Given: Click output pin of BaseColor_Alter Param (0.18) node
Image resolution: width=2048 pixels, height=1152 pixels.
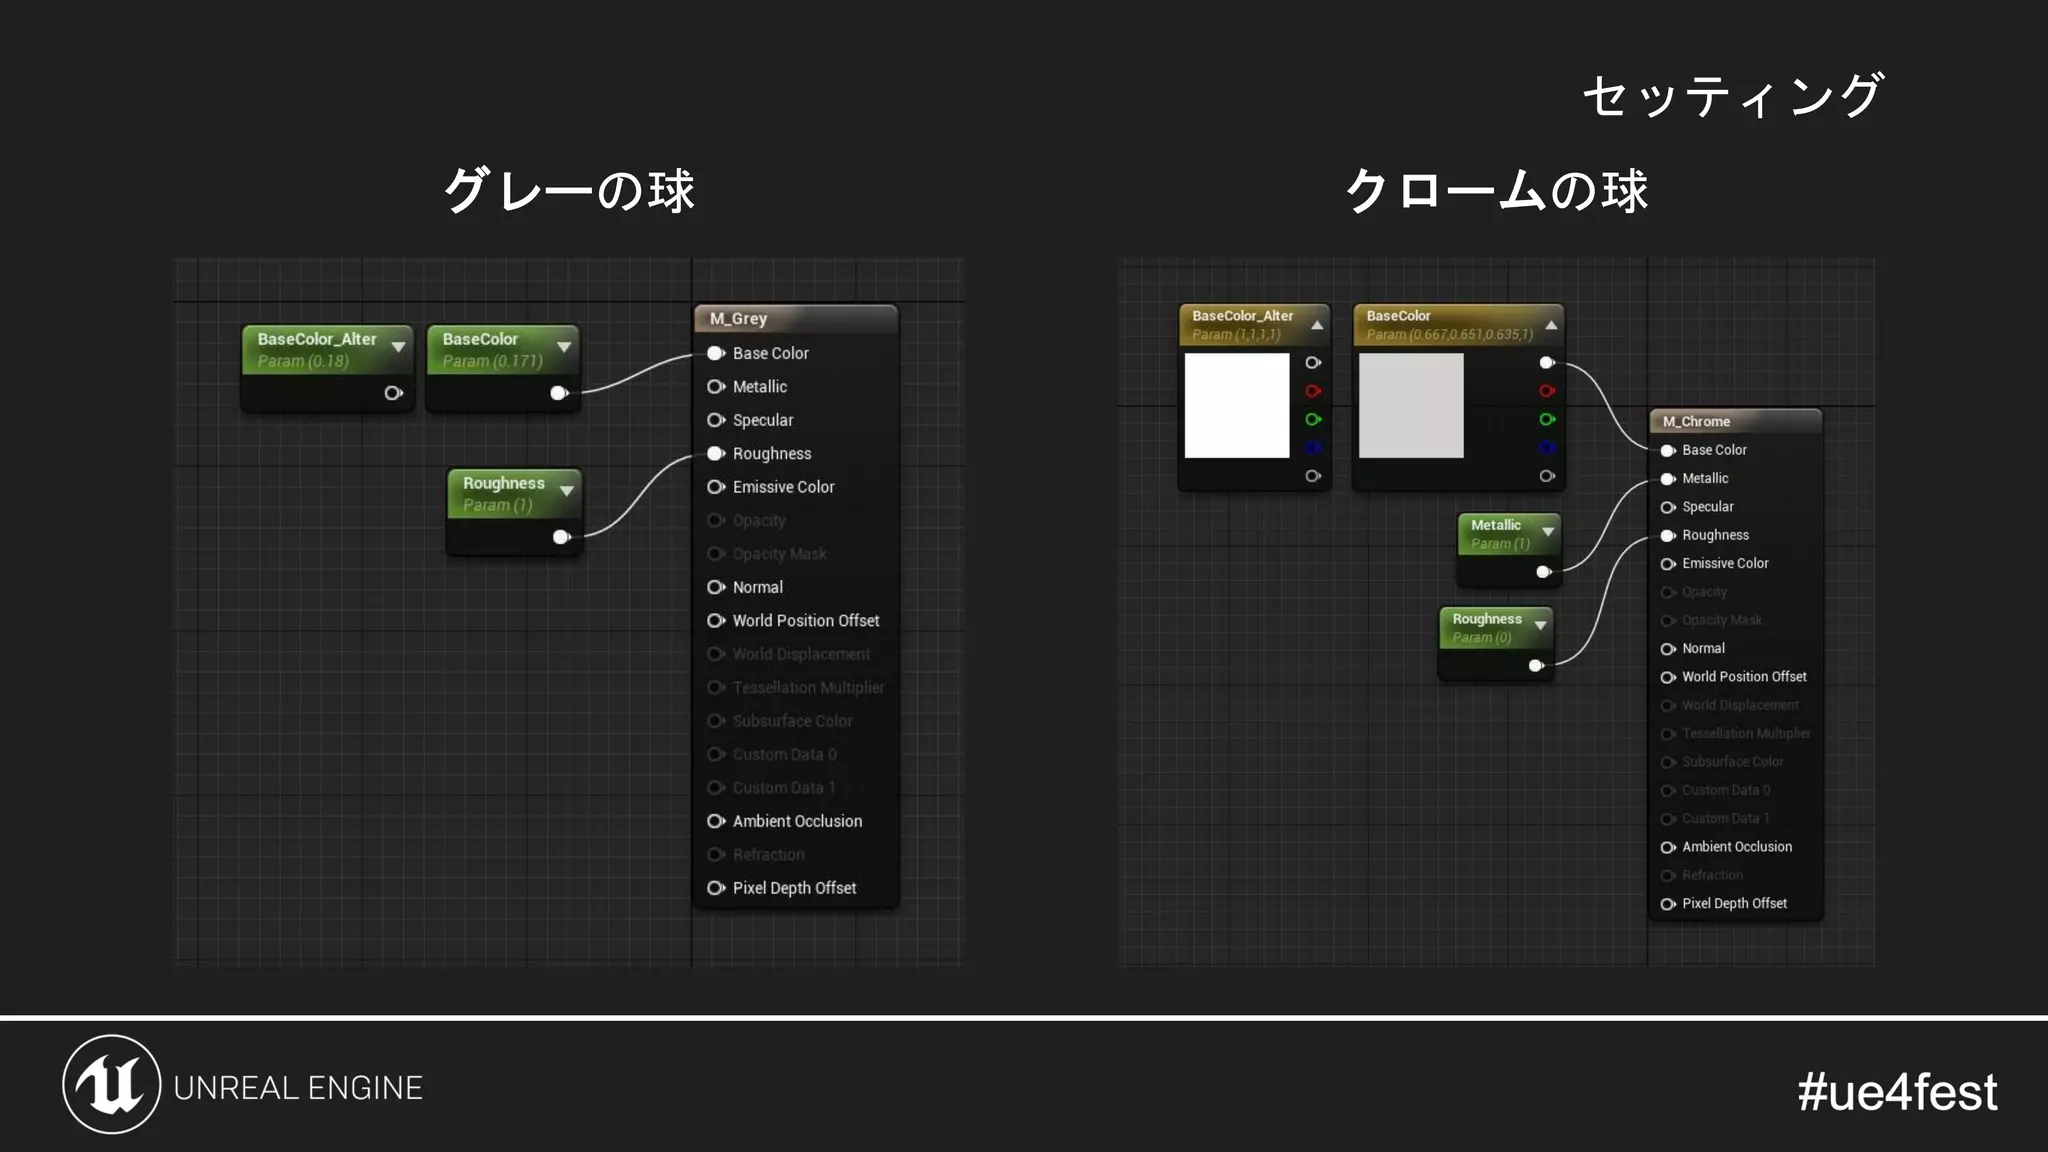Looking at the screenshot, I should click(x=394, y=393).
